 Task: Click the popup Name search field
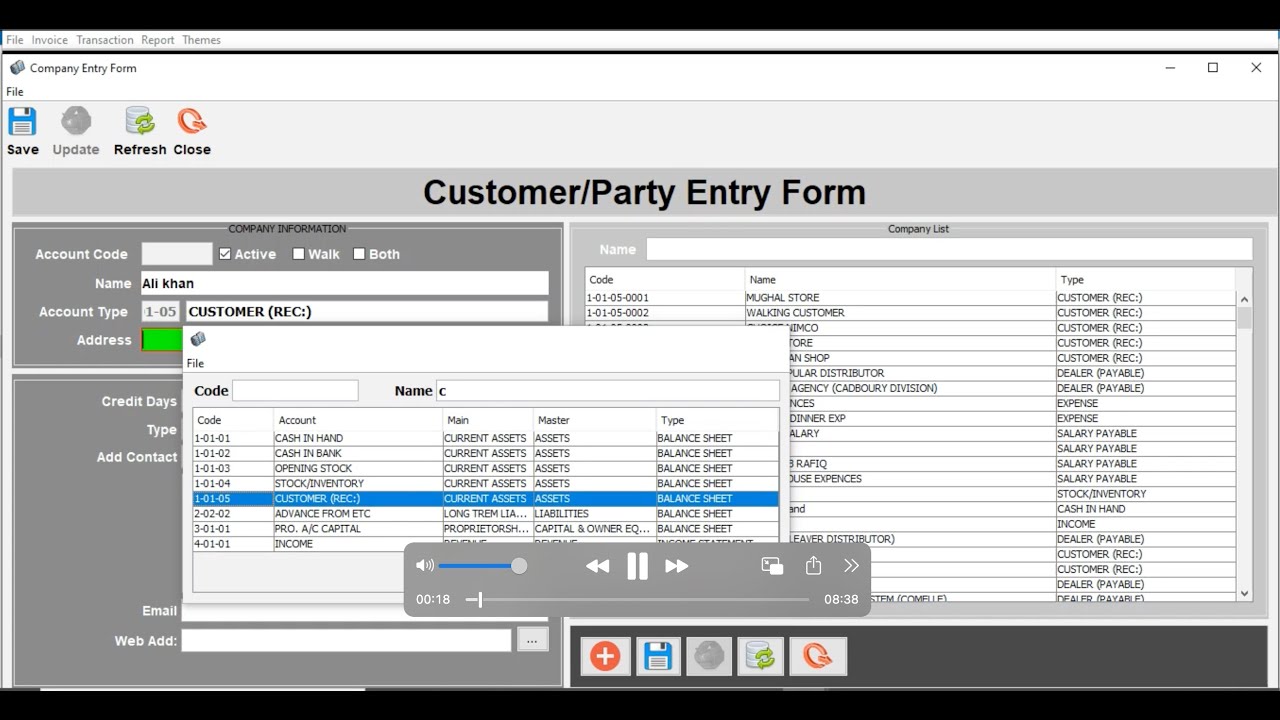click(608, 391)
